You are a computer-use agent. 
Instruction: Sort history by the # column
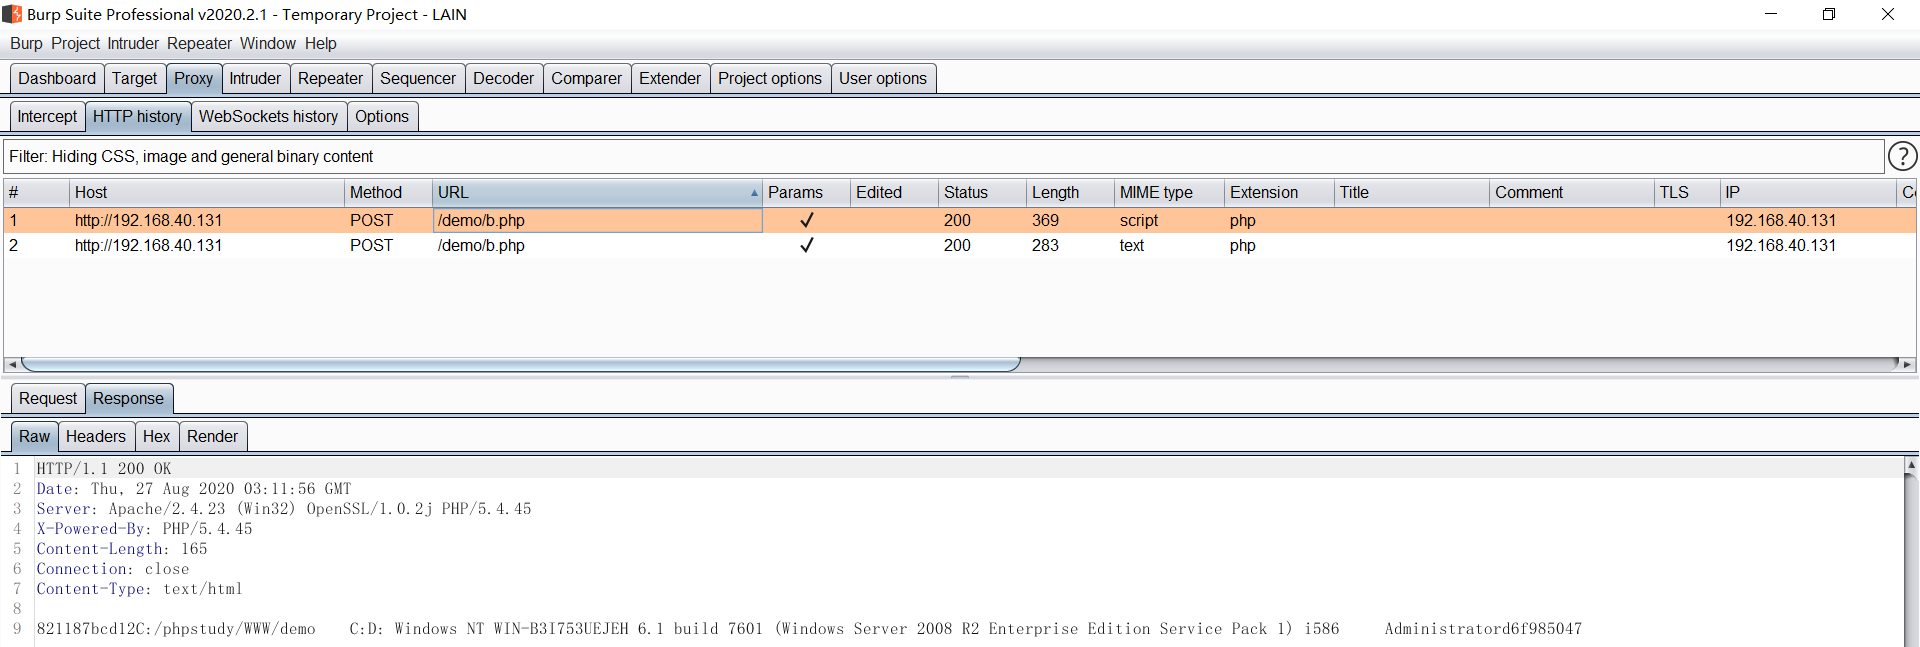coord(36,192)
